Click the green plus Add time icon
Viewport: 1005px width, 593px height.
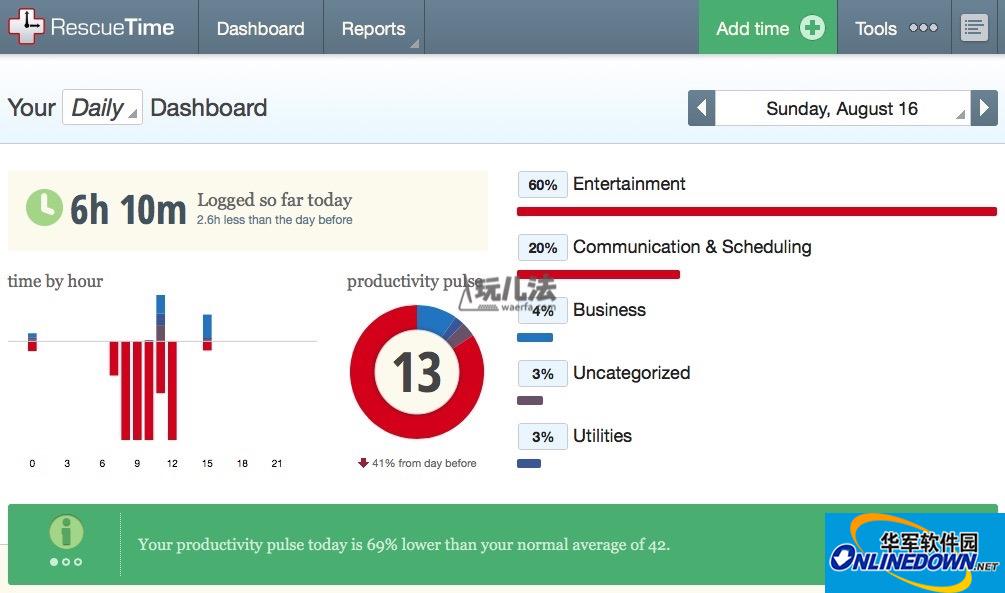coord(812,28)
